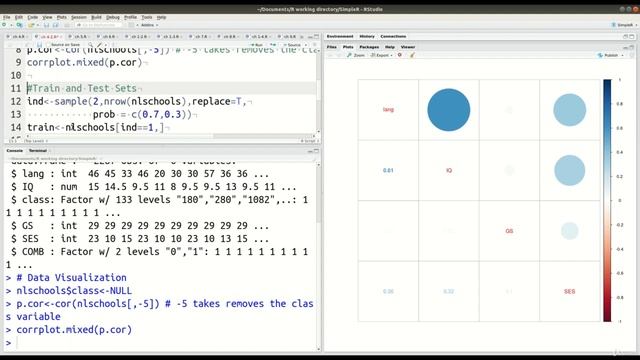Screen dimensions: 640x360
Task: Click the Open File folder icon
Action: [31, 25]
